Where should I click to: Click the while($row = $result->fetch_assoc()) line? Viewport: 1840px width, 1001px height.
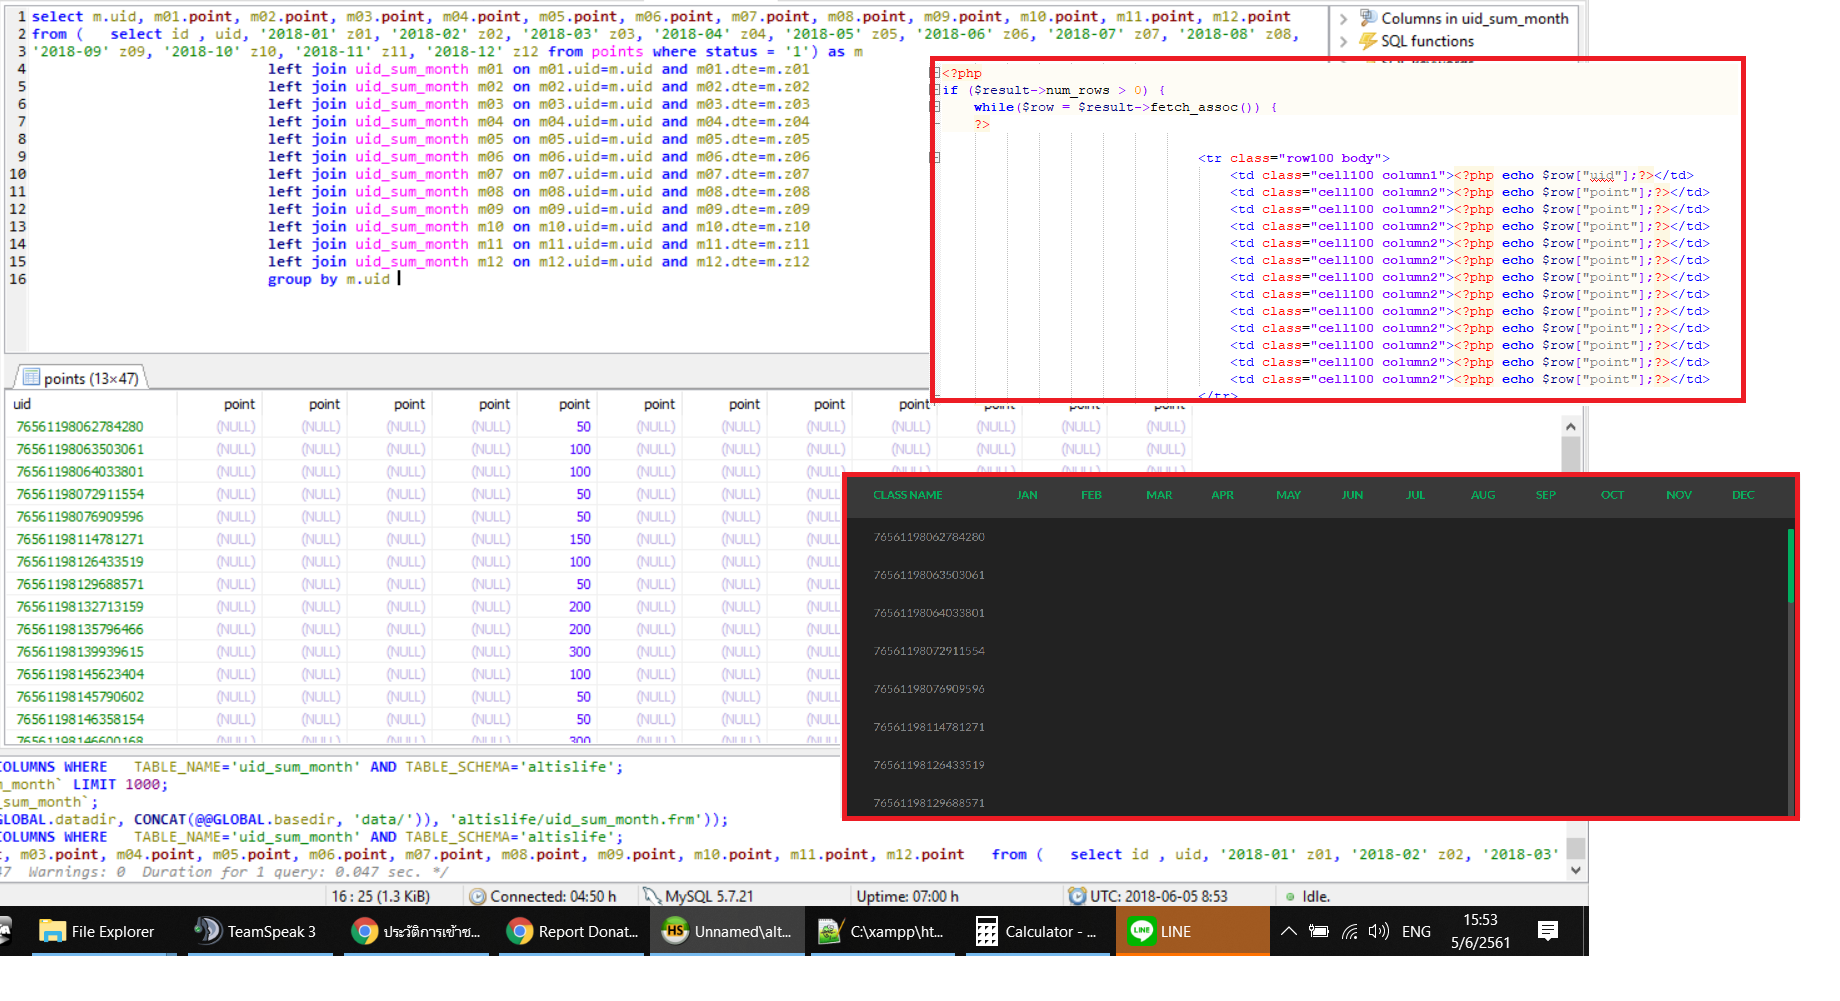pyautogui.click(x=1126, y=107)
